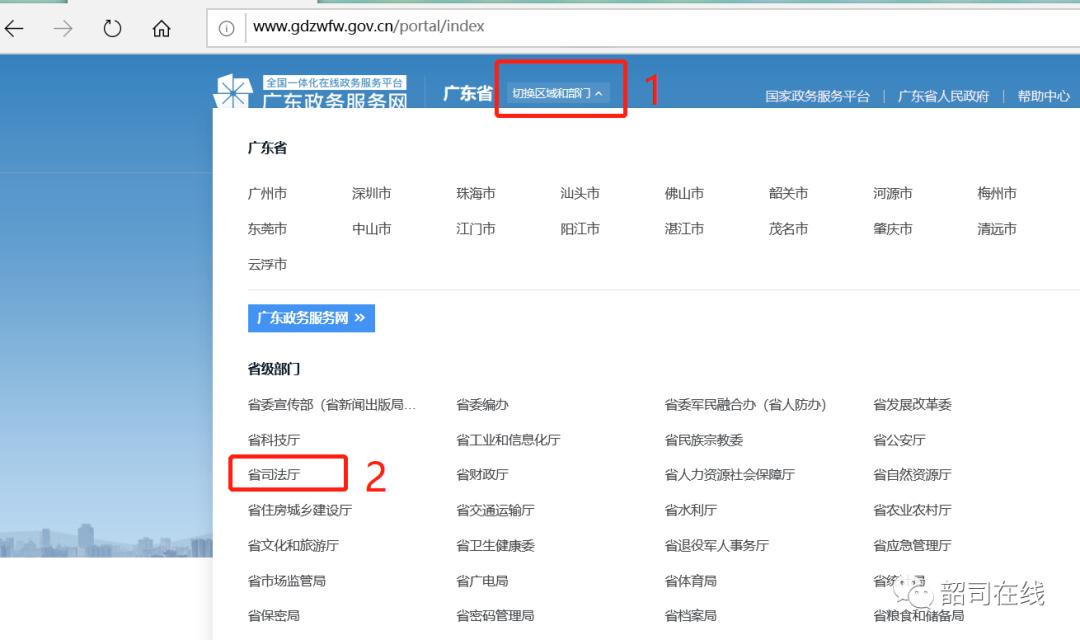Collapse the 切换区域和部门 dropdown

coord(558,93)
